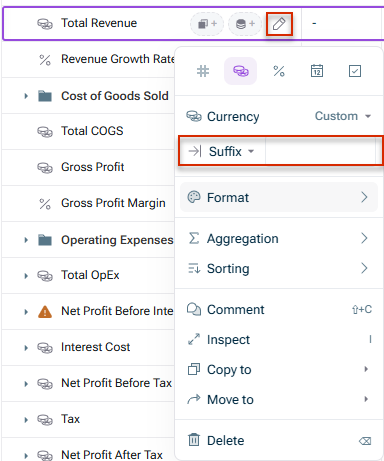384x461 pixels.
Task: Expand the Cost of Goods Sold folder
Action: (26, 96)
